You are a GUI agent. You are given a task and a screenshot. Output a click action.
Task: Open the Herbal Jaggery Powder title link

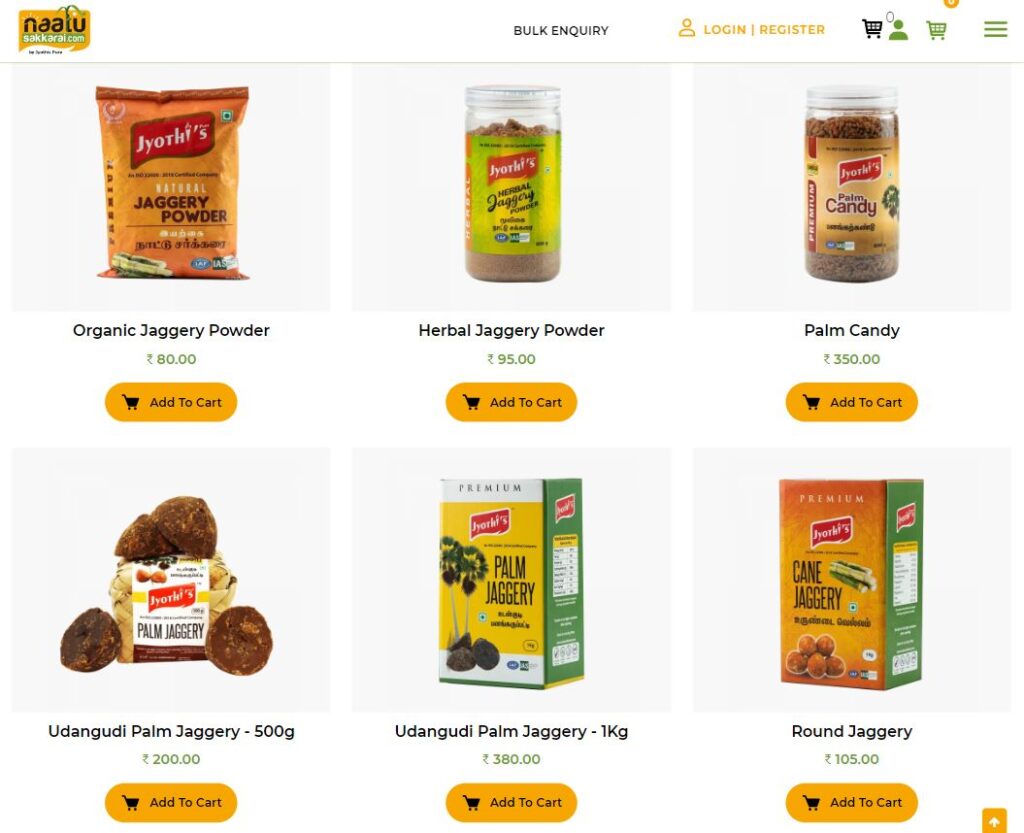point(511,330)
